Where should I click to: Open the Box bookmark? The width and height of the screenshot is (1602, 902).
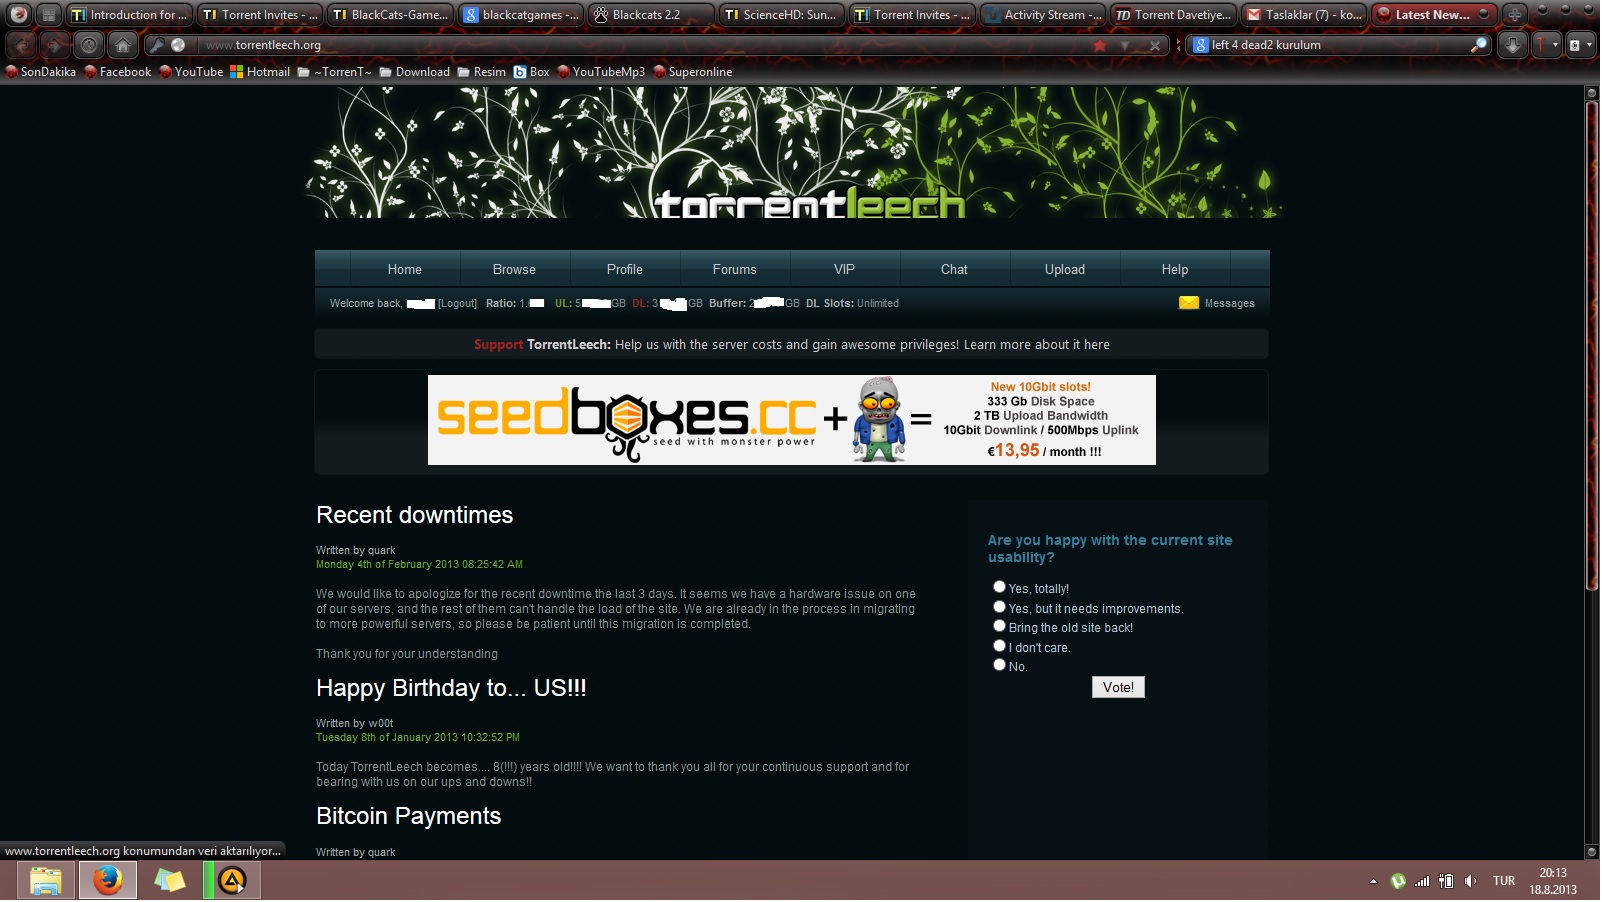531,72
